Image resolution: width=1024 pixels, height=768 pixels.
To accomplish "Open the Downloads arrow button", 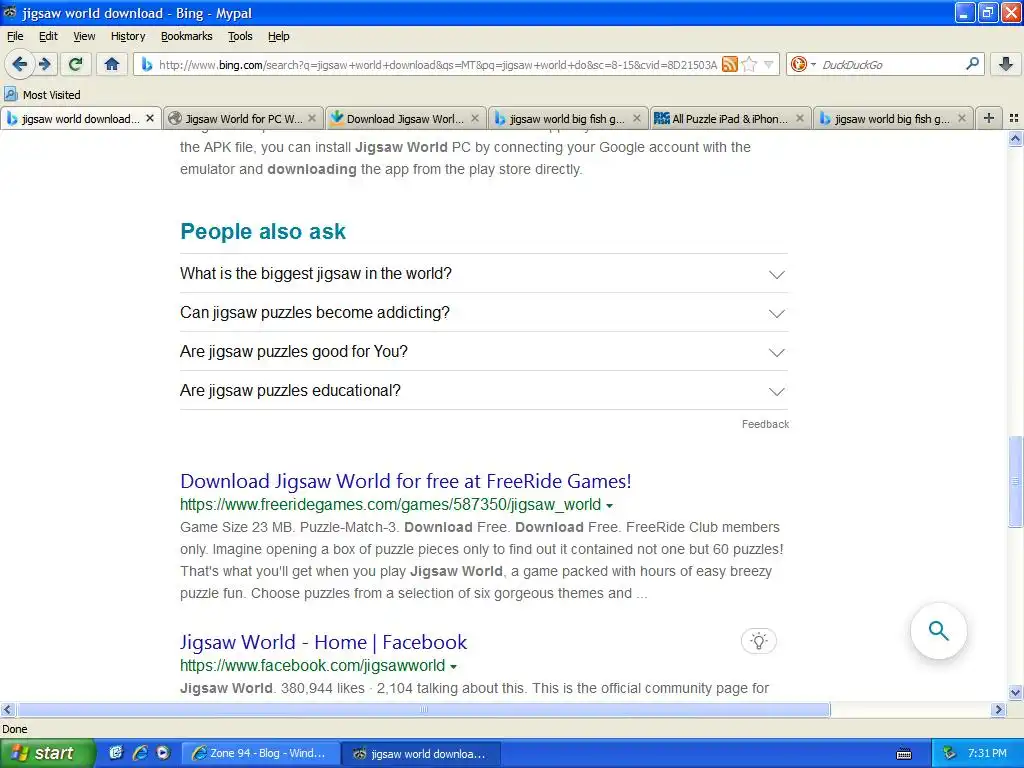I will click(x=1006, y=64).
